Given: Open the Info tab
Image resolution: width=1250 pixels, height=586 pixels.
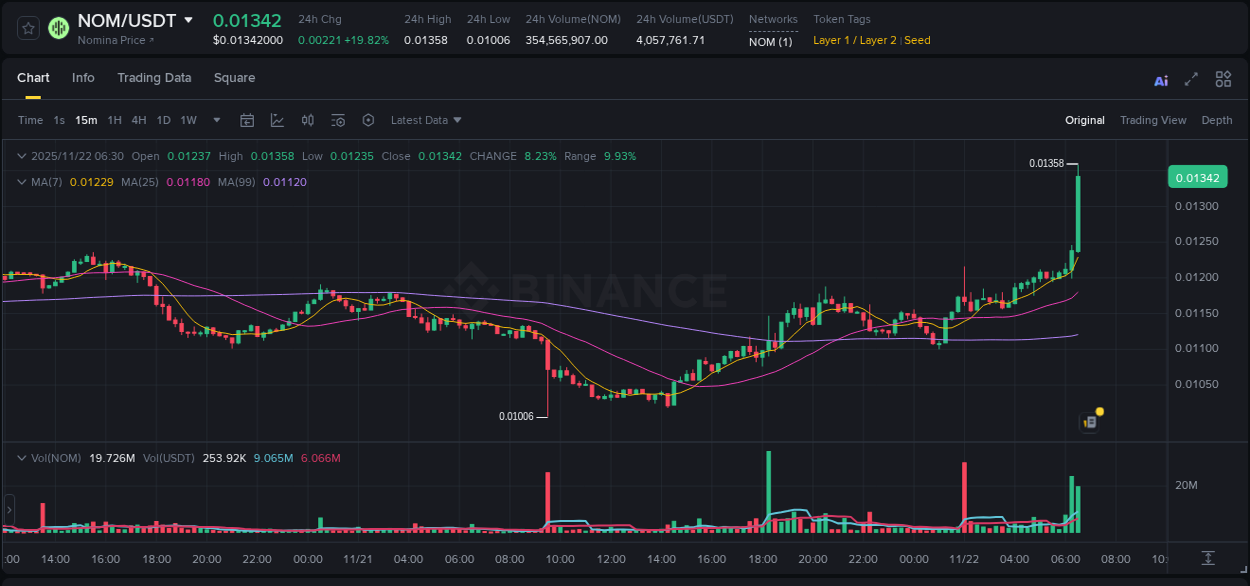Looking at the screenshot, I should [x=83, y=78].
